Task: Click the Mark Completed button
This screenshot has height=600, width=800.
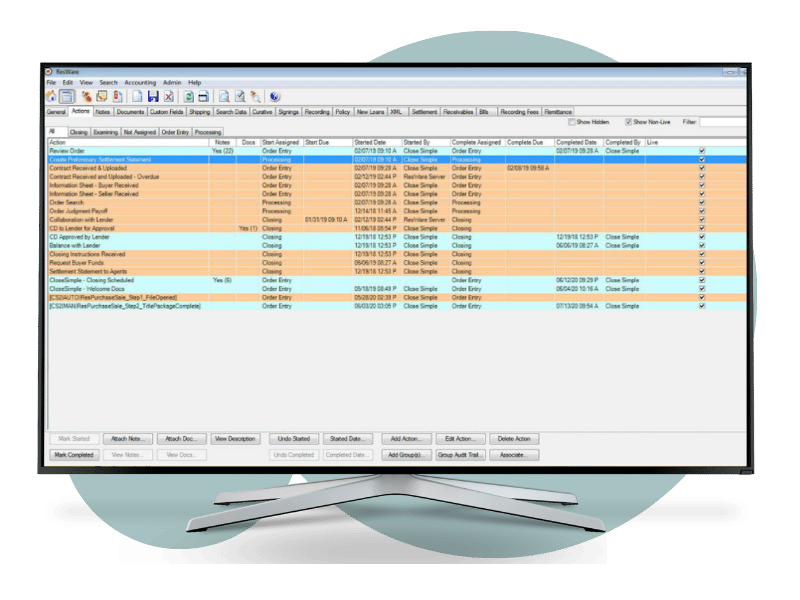Action: point(71,455)
